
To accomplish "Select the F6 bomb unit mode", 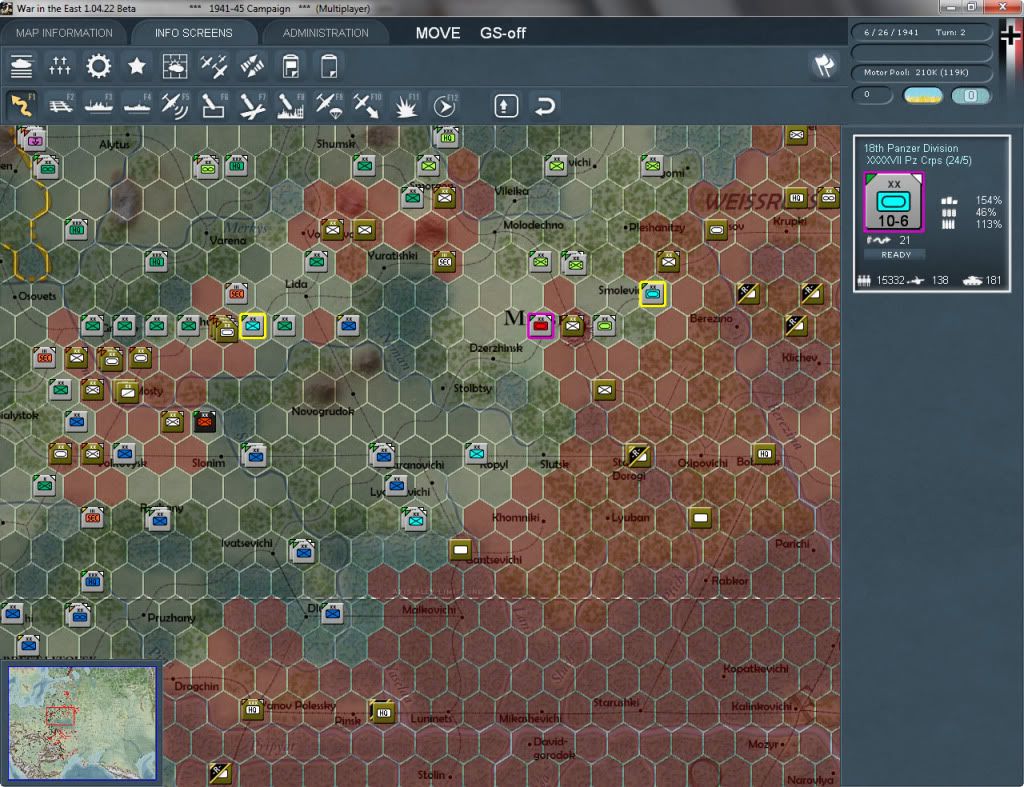I will 214,106.
